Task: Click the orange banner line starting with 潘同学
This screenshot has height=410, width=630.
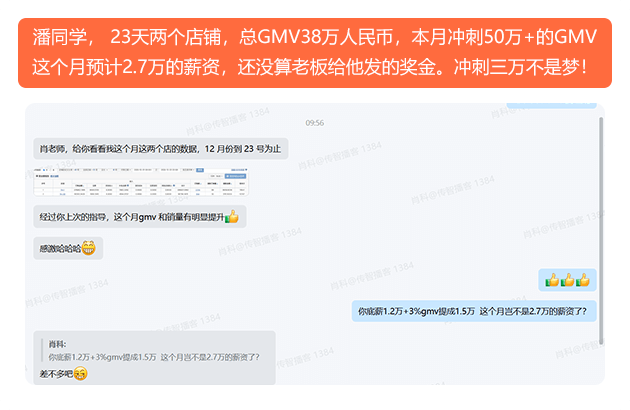Action: [x=315, y=37]
